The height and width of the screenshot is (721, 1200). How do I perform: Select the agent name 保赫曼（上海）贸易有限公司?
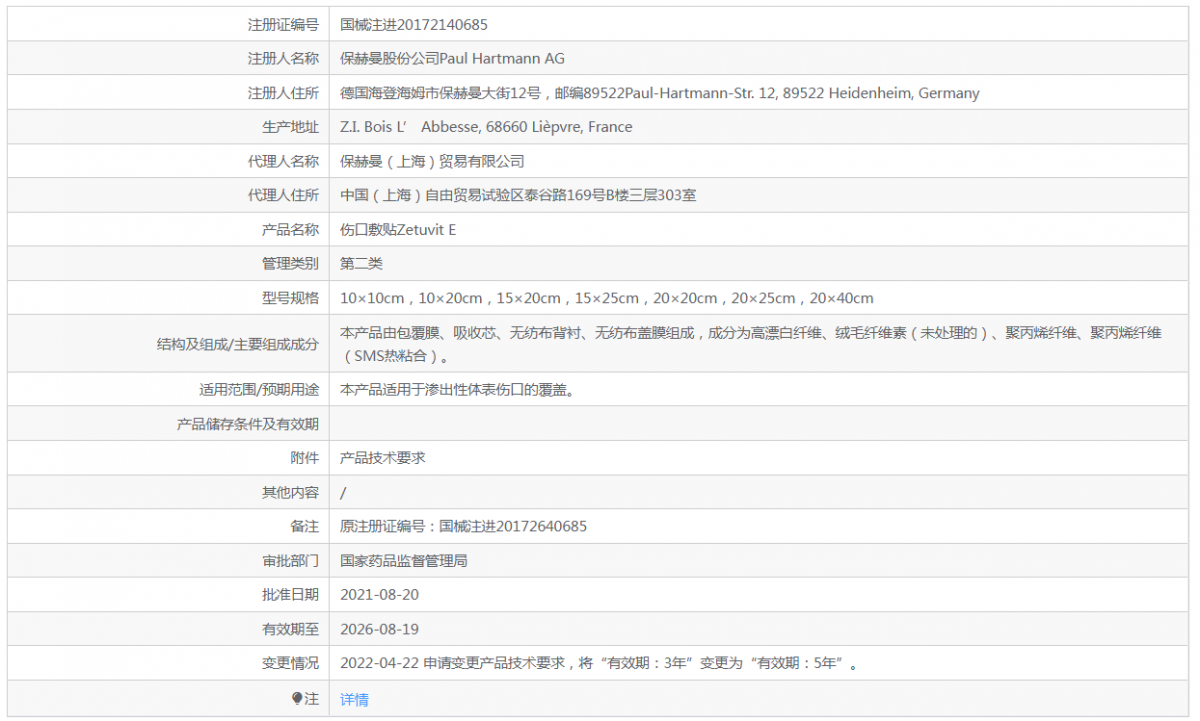point(432,161)
